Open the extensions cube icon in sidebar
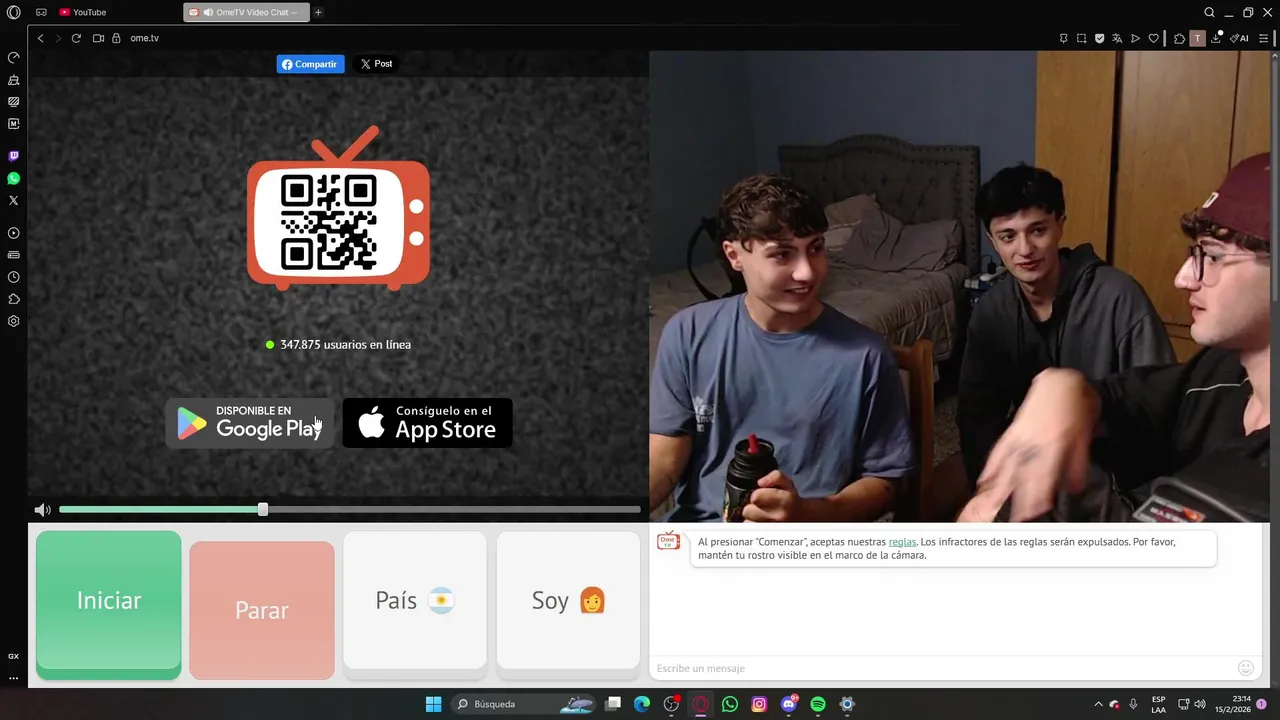 [x=14, y=299]
